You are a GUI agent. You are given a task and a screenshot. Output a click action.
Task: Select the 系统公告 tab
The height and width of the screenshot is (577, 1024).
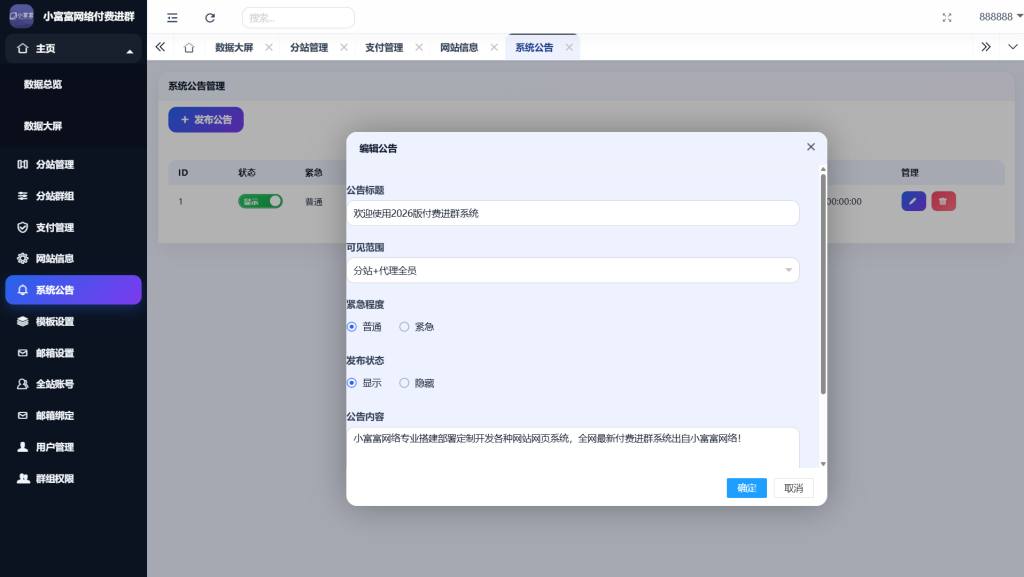tap(534, 47)
